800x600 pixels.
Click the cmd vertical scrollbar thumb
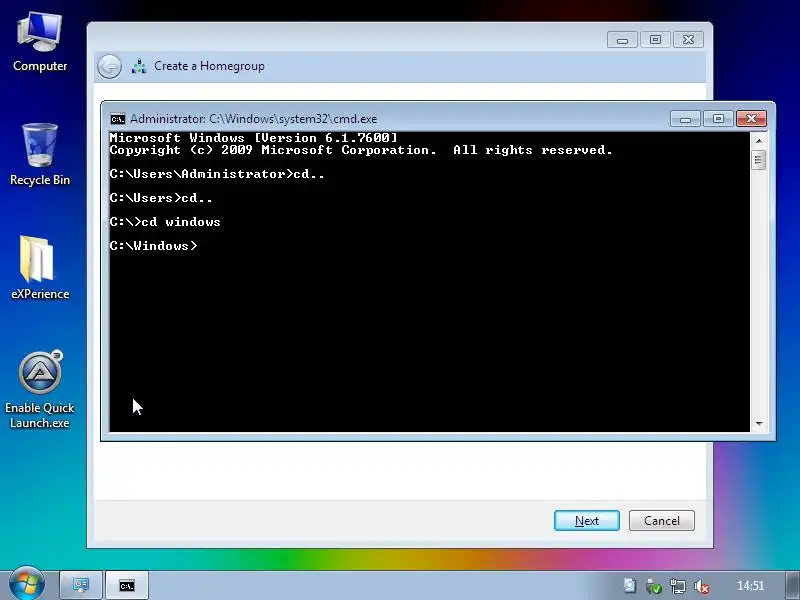[759, 160]
